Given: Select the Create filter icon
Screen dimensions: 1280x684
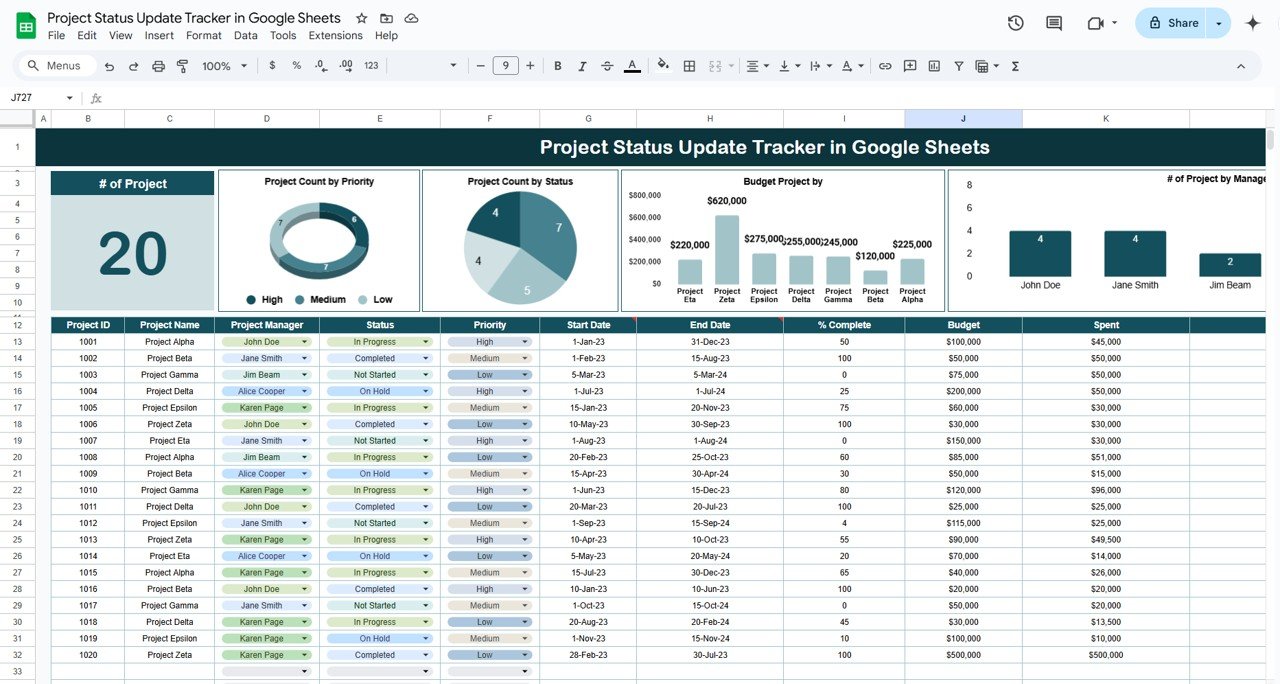Looking at the screenshot, I should coord(957,65).
